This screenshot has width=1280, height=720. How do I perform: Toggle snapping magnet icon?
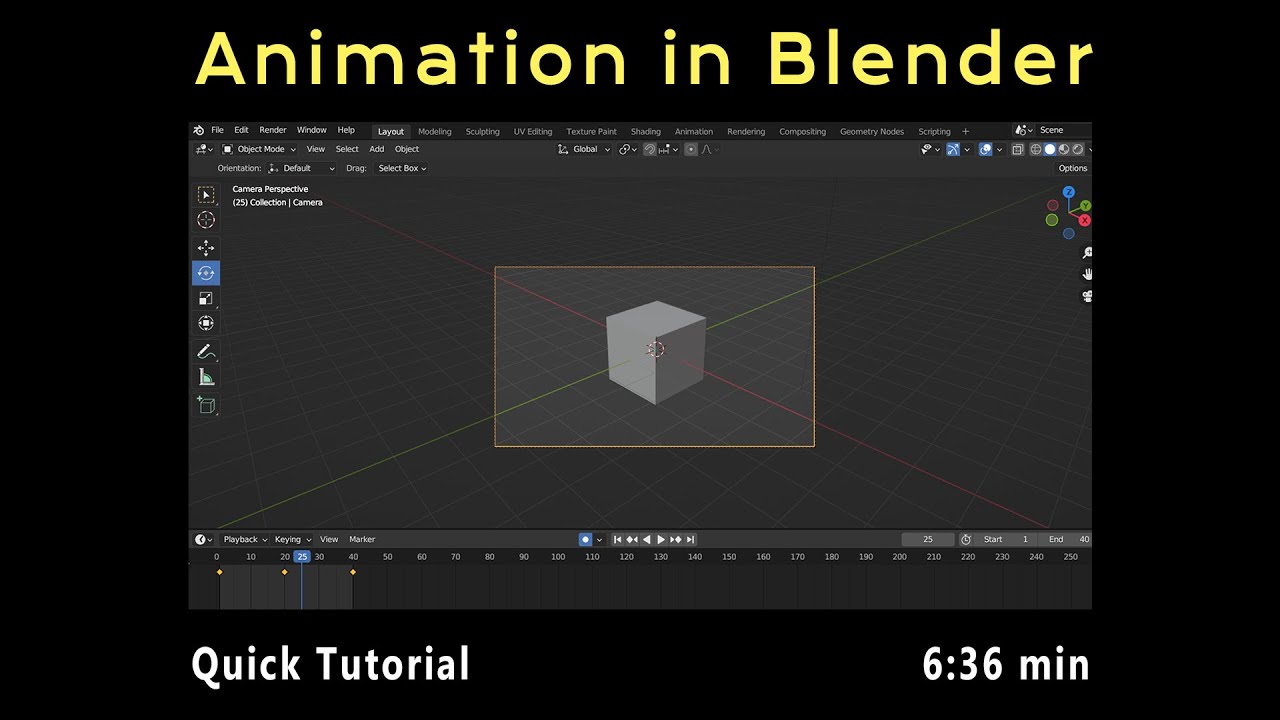click(x=650, y=149)
